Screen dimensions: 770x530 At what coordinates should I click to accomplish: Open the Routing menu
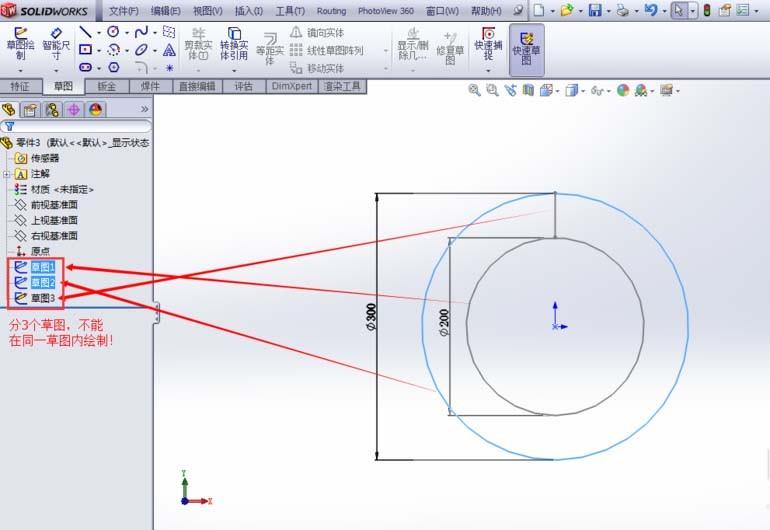tap(331, 11)
